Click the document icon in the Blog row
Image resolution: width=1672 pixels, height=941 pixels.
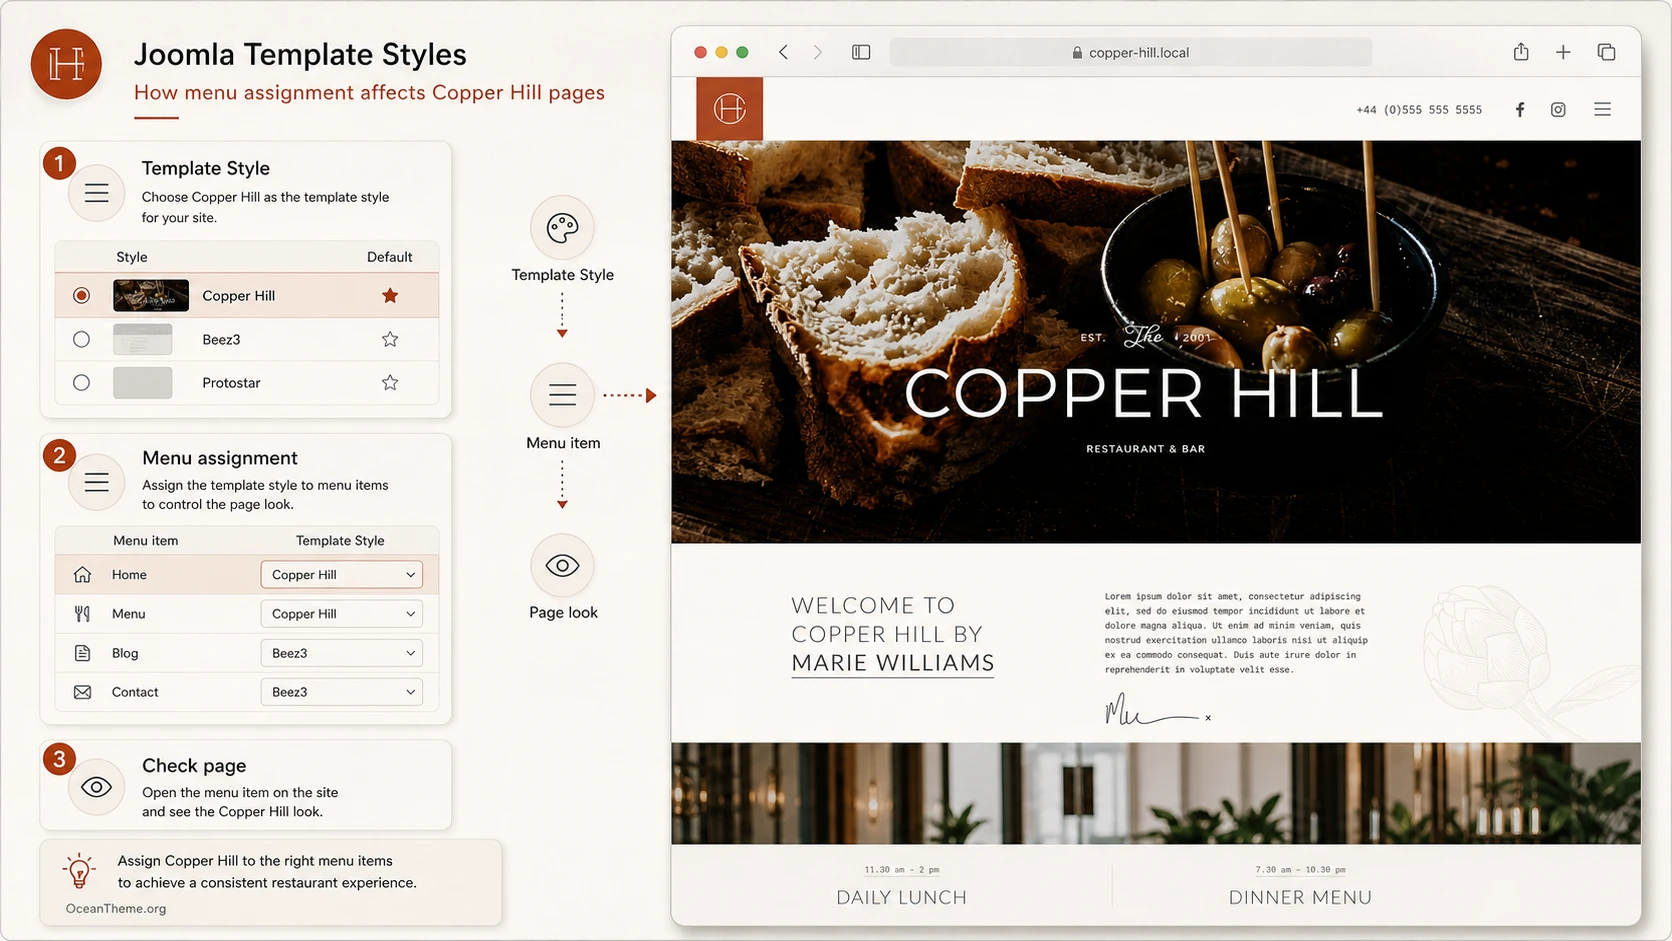point(82,653)
